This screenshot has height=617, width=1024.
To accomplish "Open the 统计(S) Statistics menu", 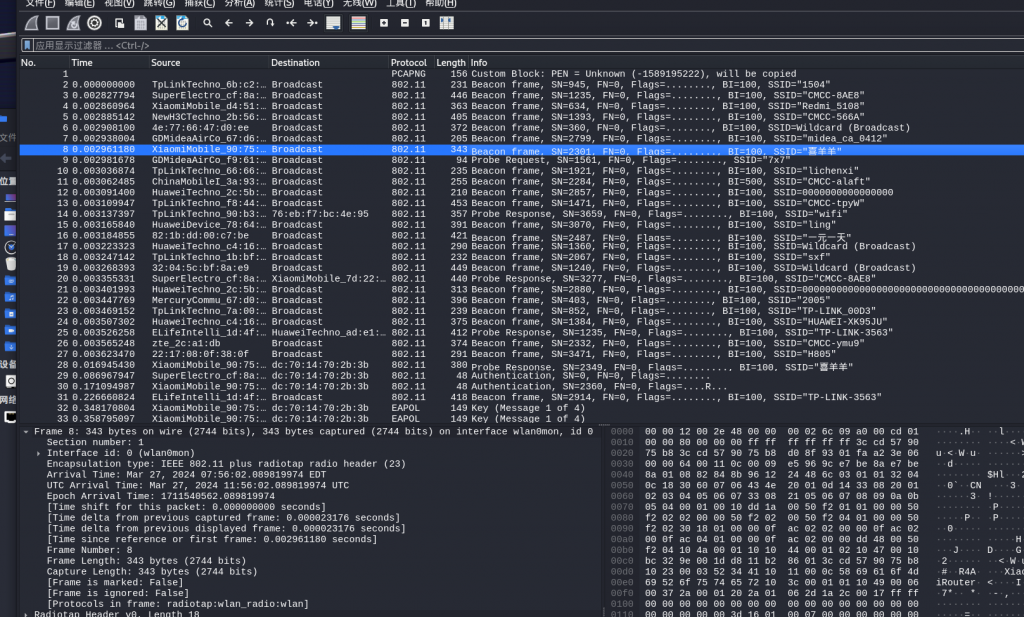I will click(280, 3).
